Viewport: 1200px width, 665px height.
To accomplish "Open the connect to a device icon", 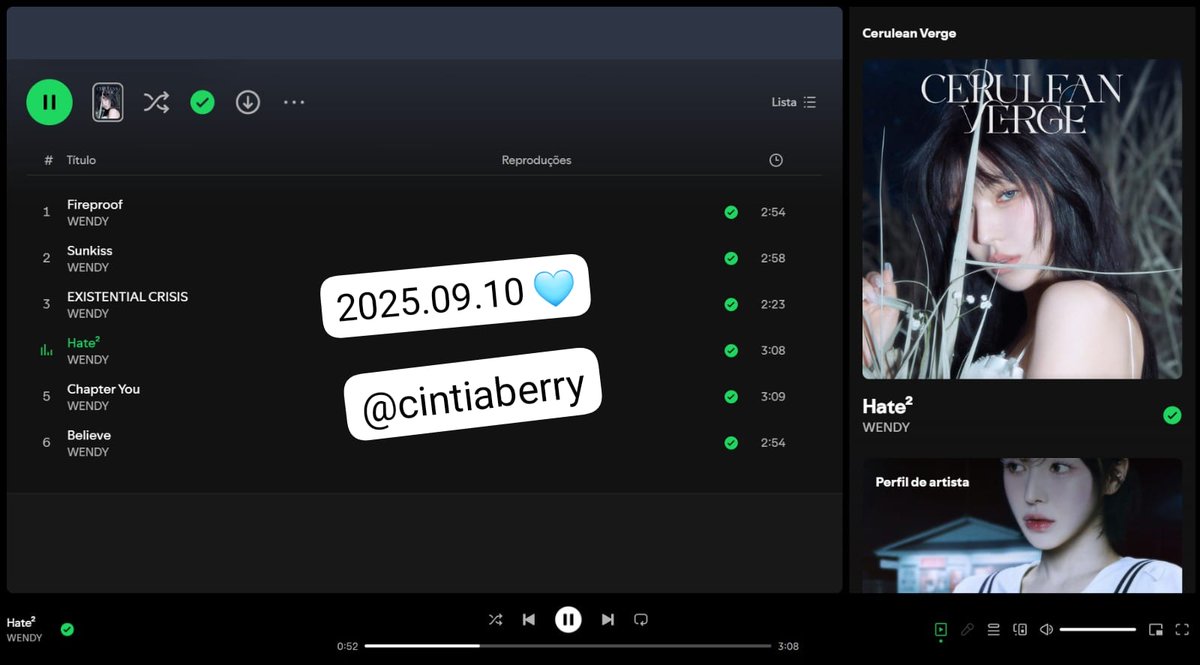I will (1020, 629).
